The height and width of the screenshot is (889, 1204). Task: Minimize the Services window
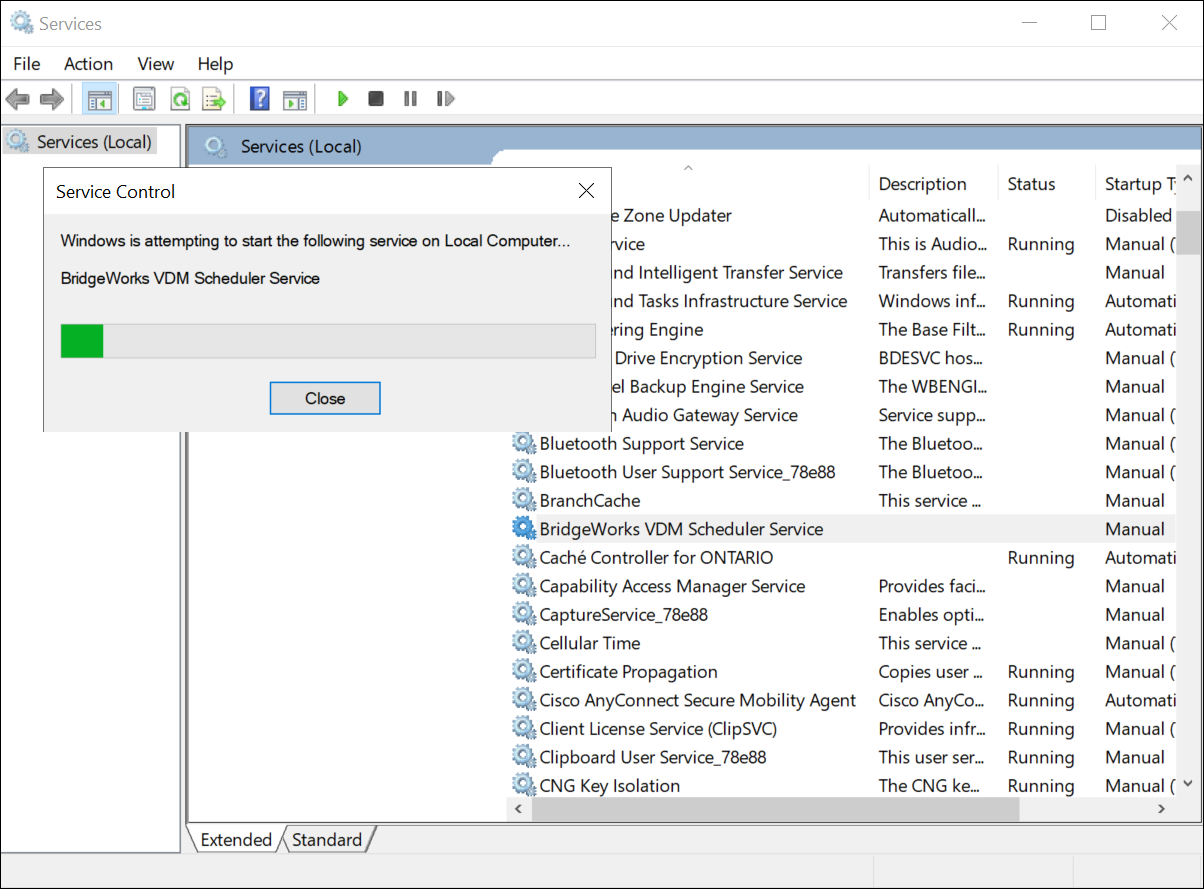1029,23
